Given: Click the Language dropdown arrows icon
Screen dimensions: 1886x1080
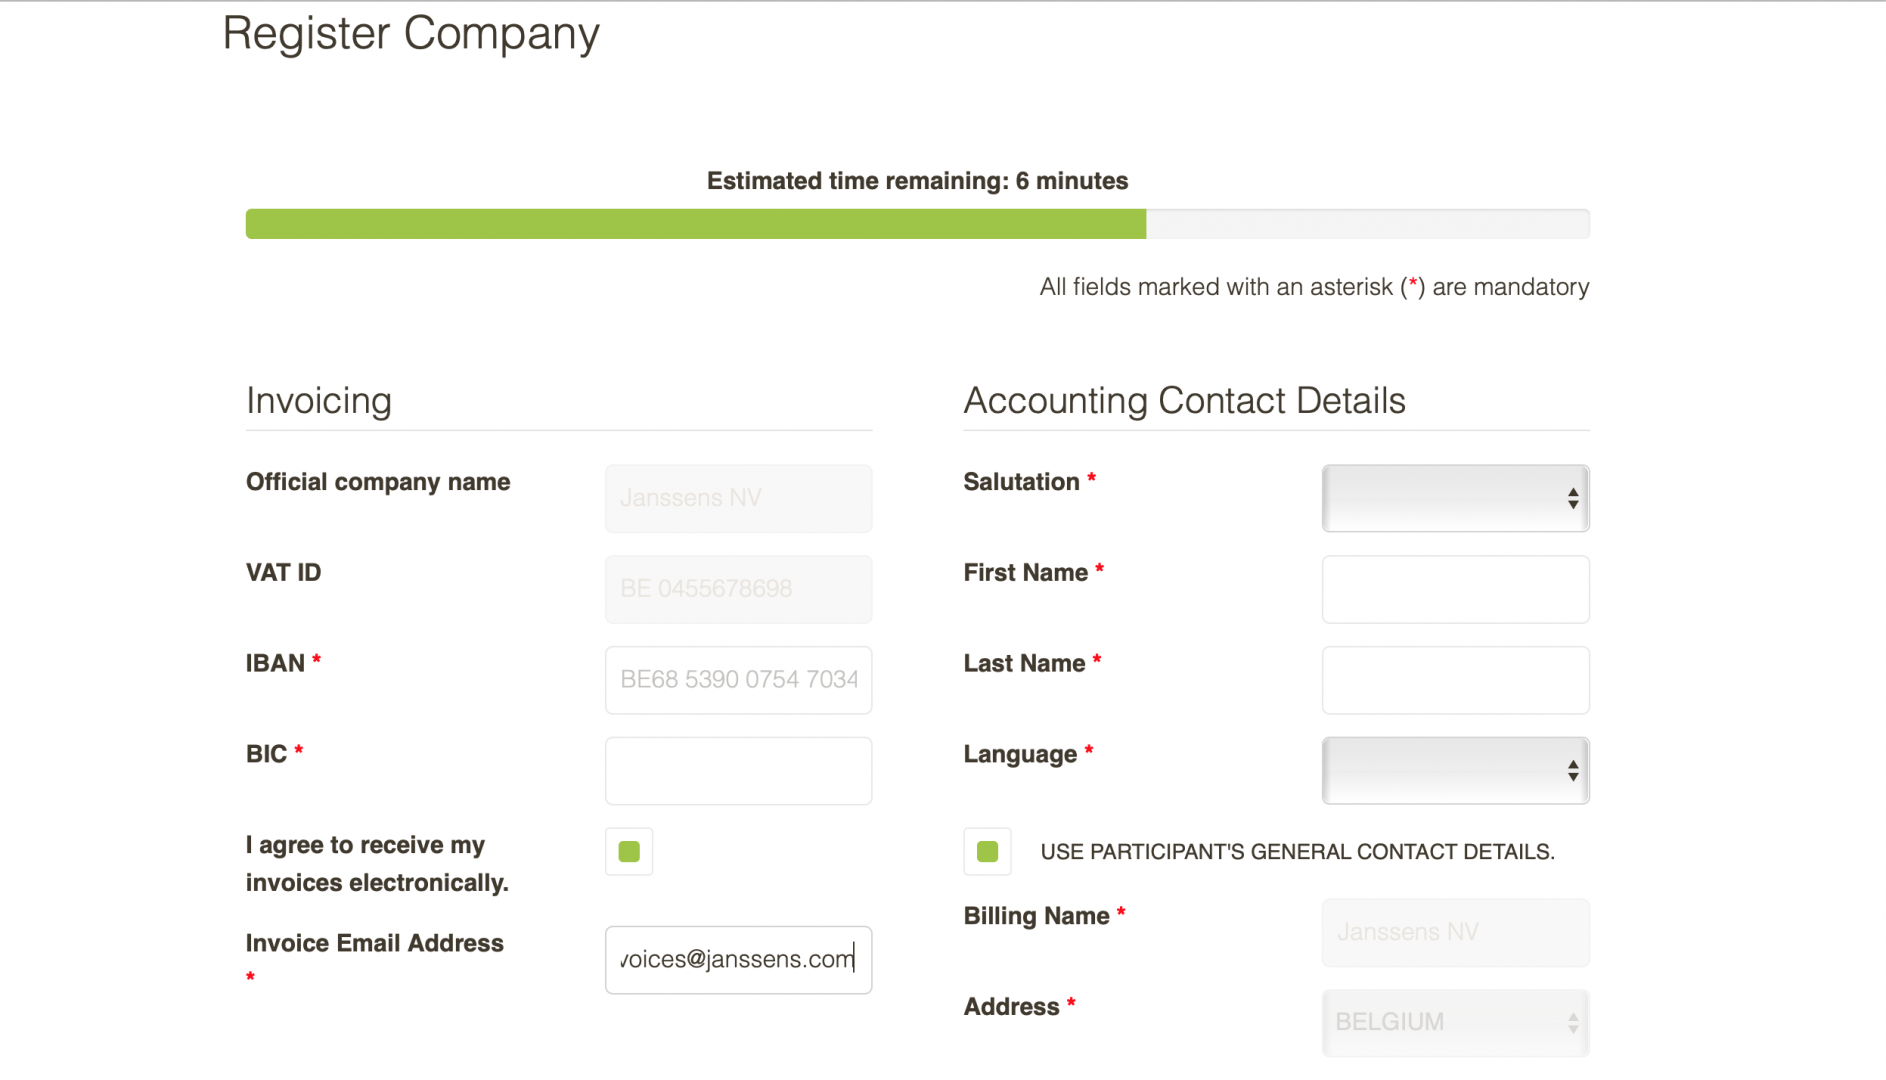Looking at the screenshot, I should pyautogui.click(x=1572, y=771).
